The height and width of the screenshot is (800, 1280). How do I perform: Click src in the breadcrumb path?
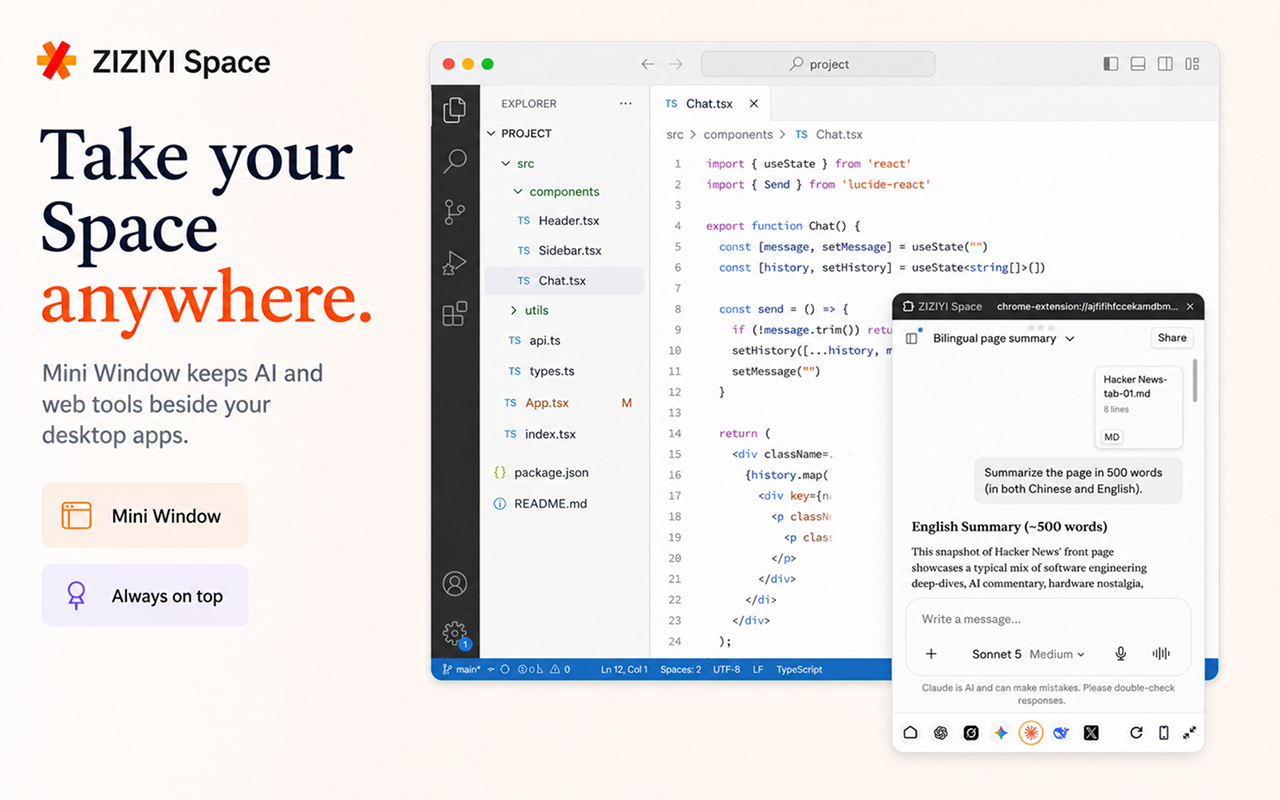click(x=675, y=134)
